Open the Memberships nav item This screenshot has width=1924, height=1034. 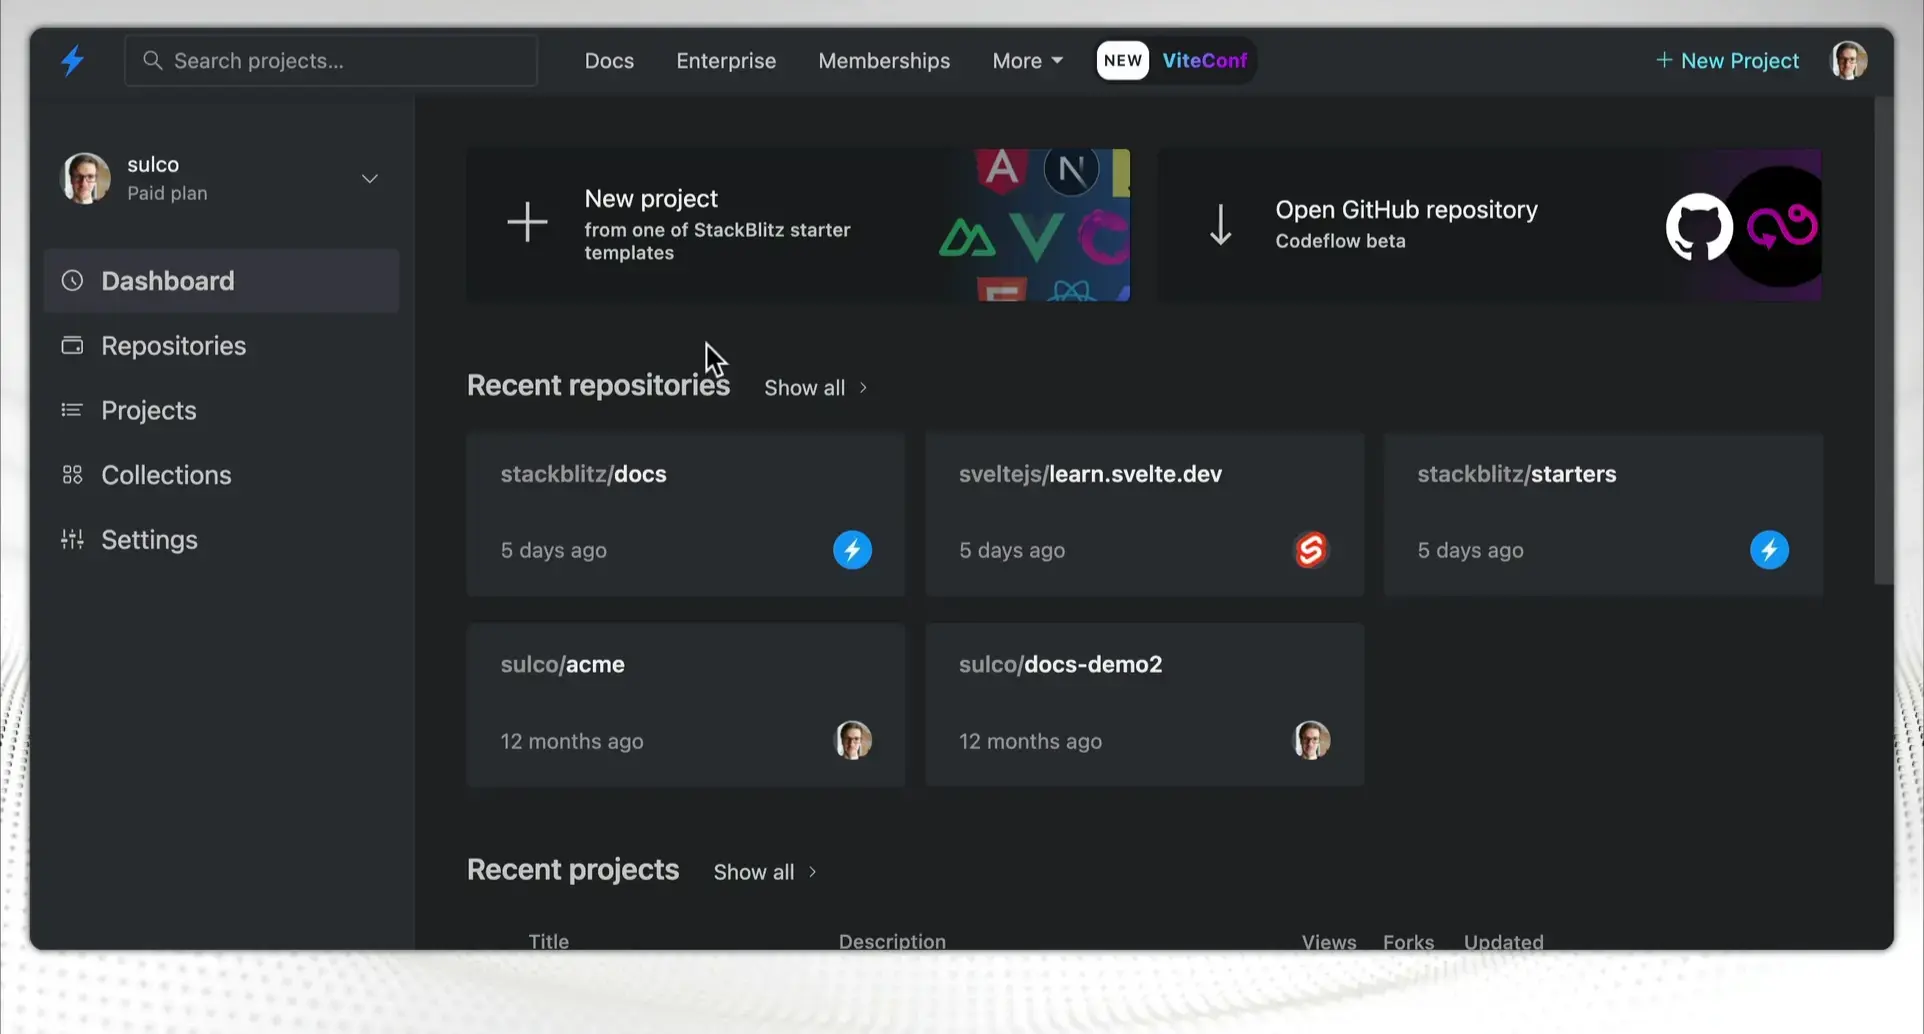884,61
